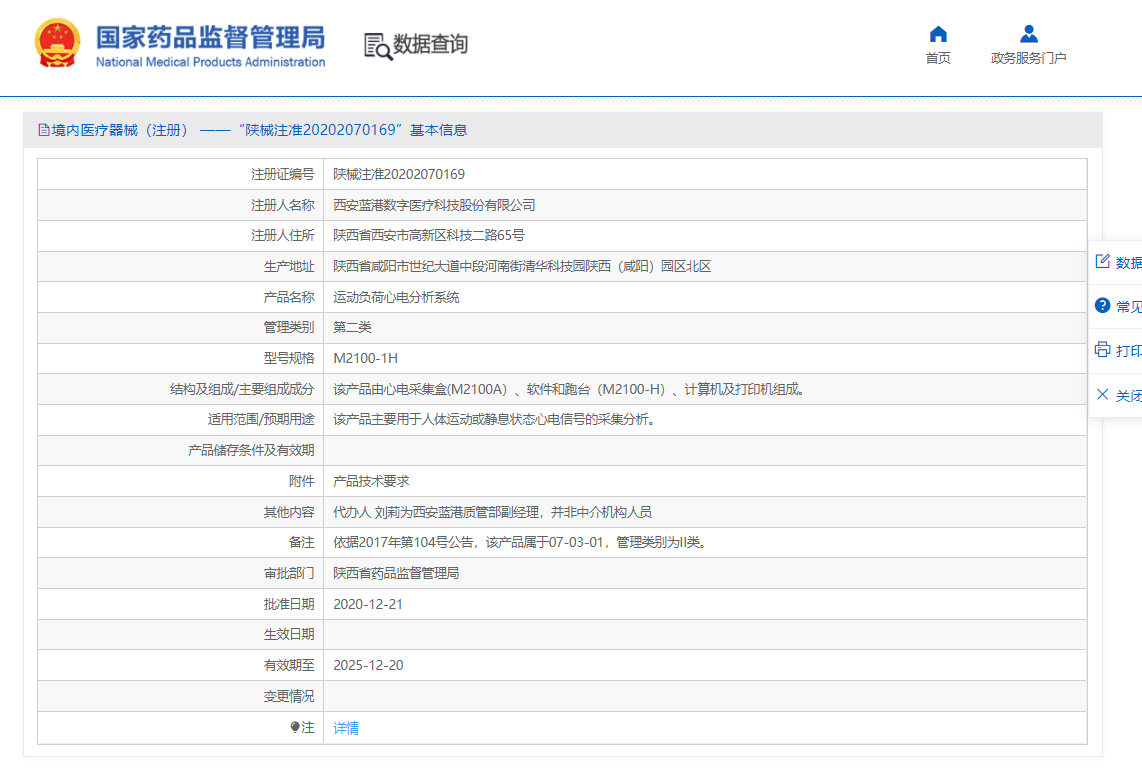Image resolution: width=1142 pixels, height=775 pixels.
Task: Click the 注册人名称 row label
Action: (x=283, y=205)
